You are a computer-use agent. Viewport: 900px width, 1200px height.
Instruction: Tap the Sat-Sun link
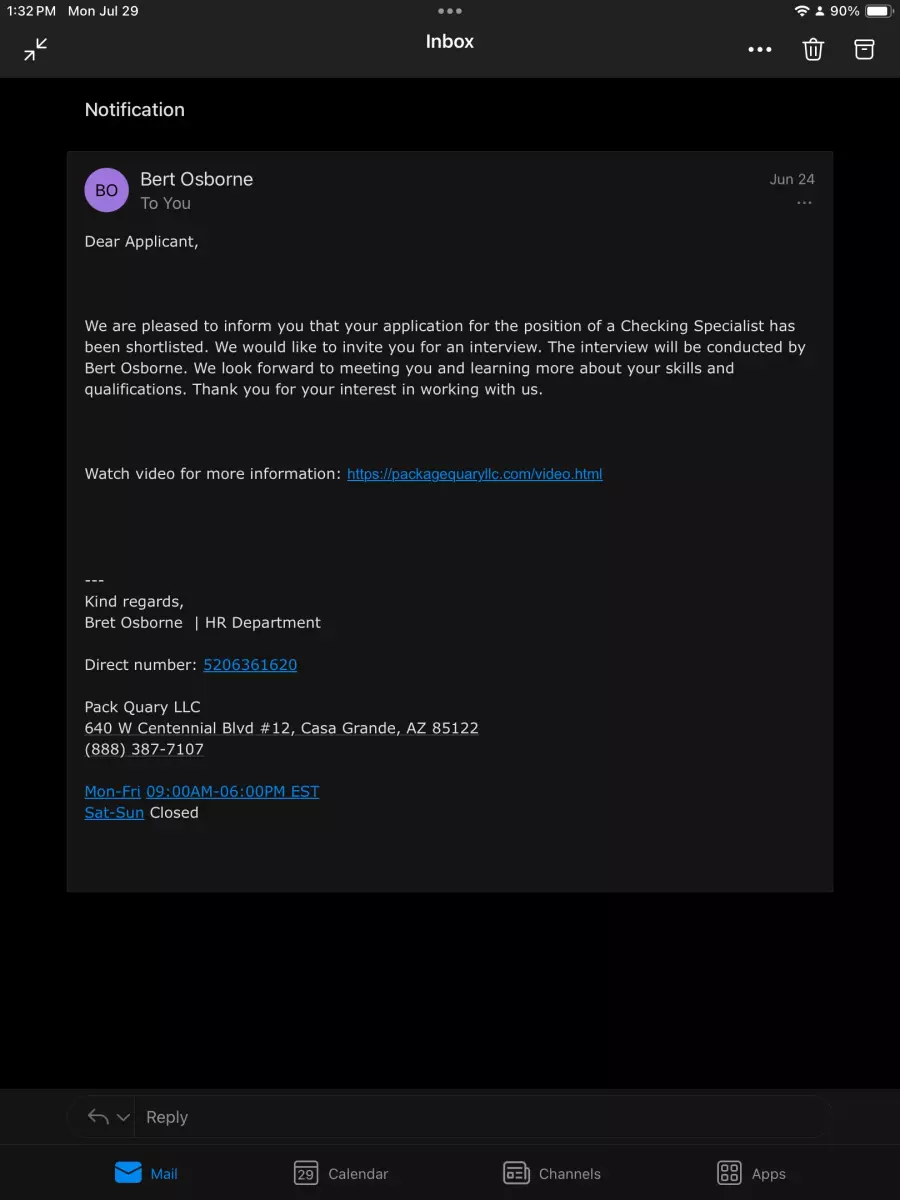coord(114,813)
